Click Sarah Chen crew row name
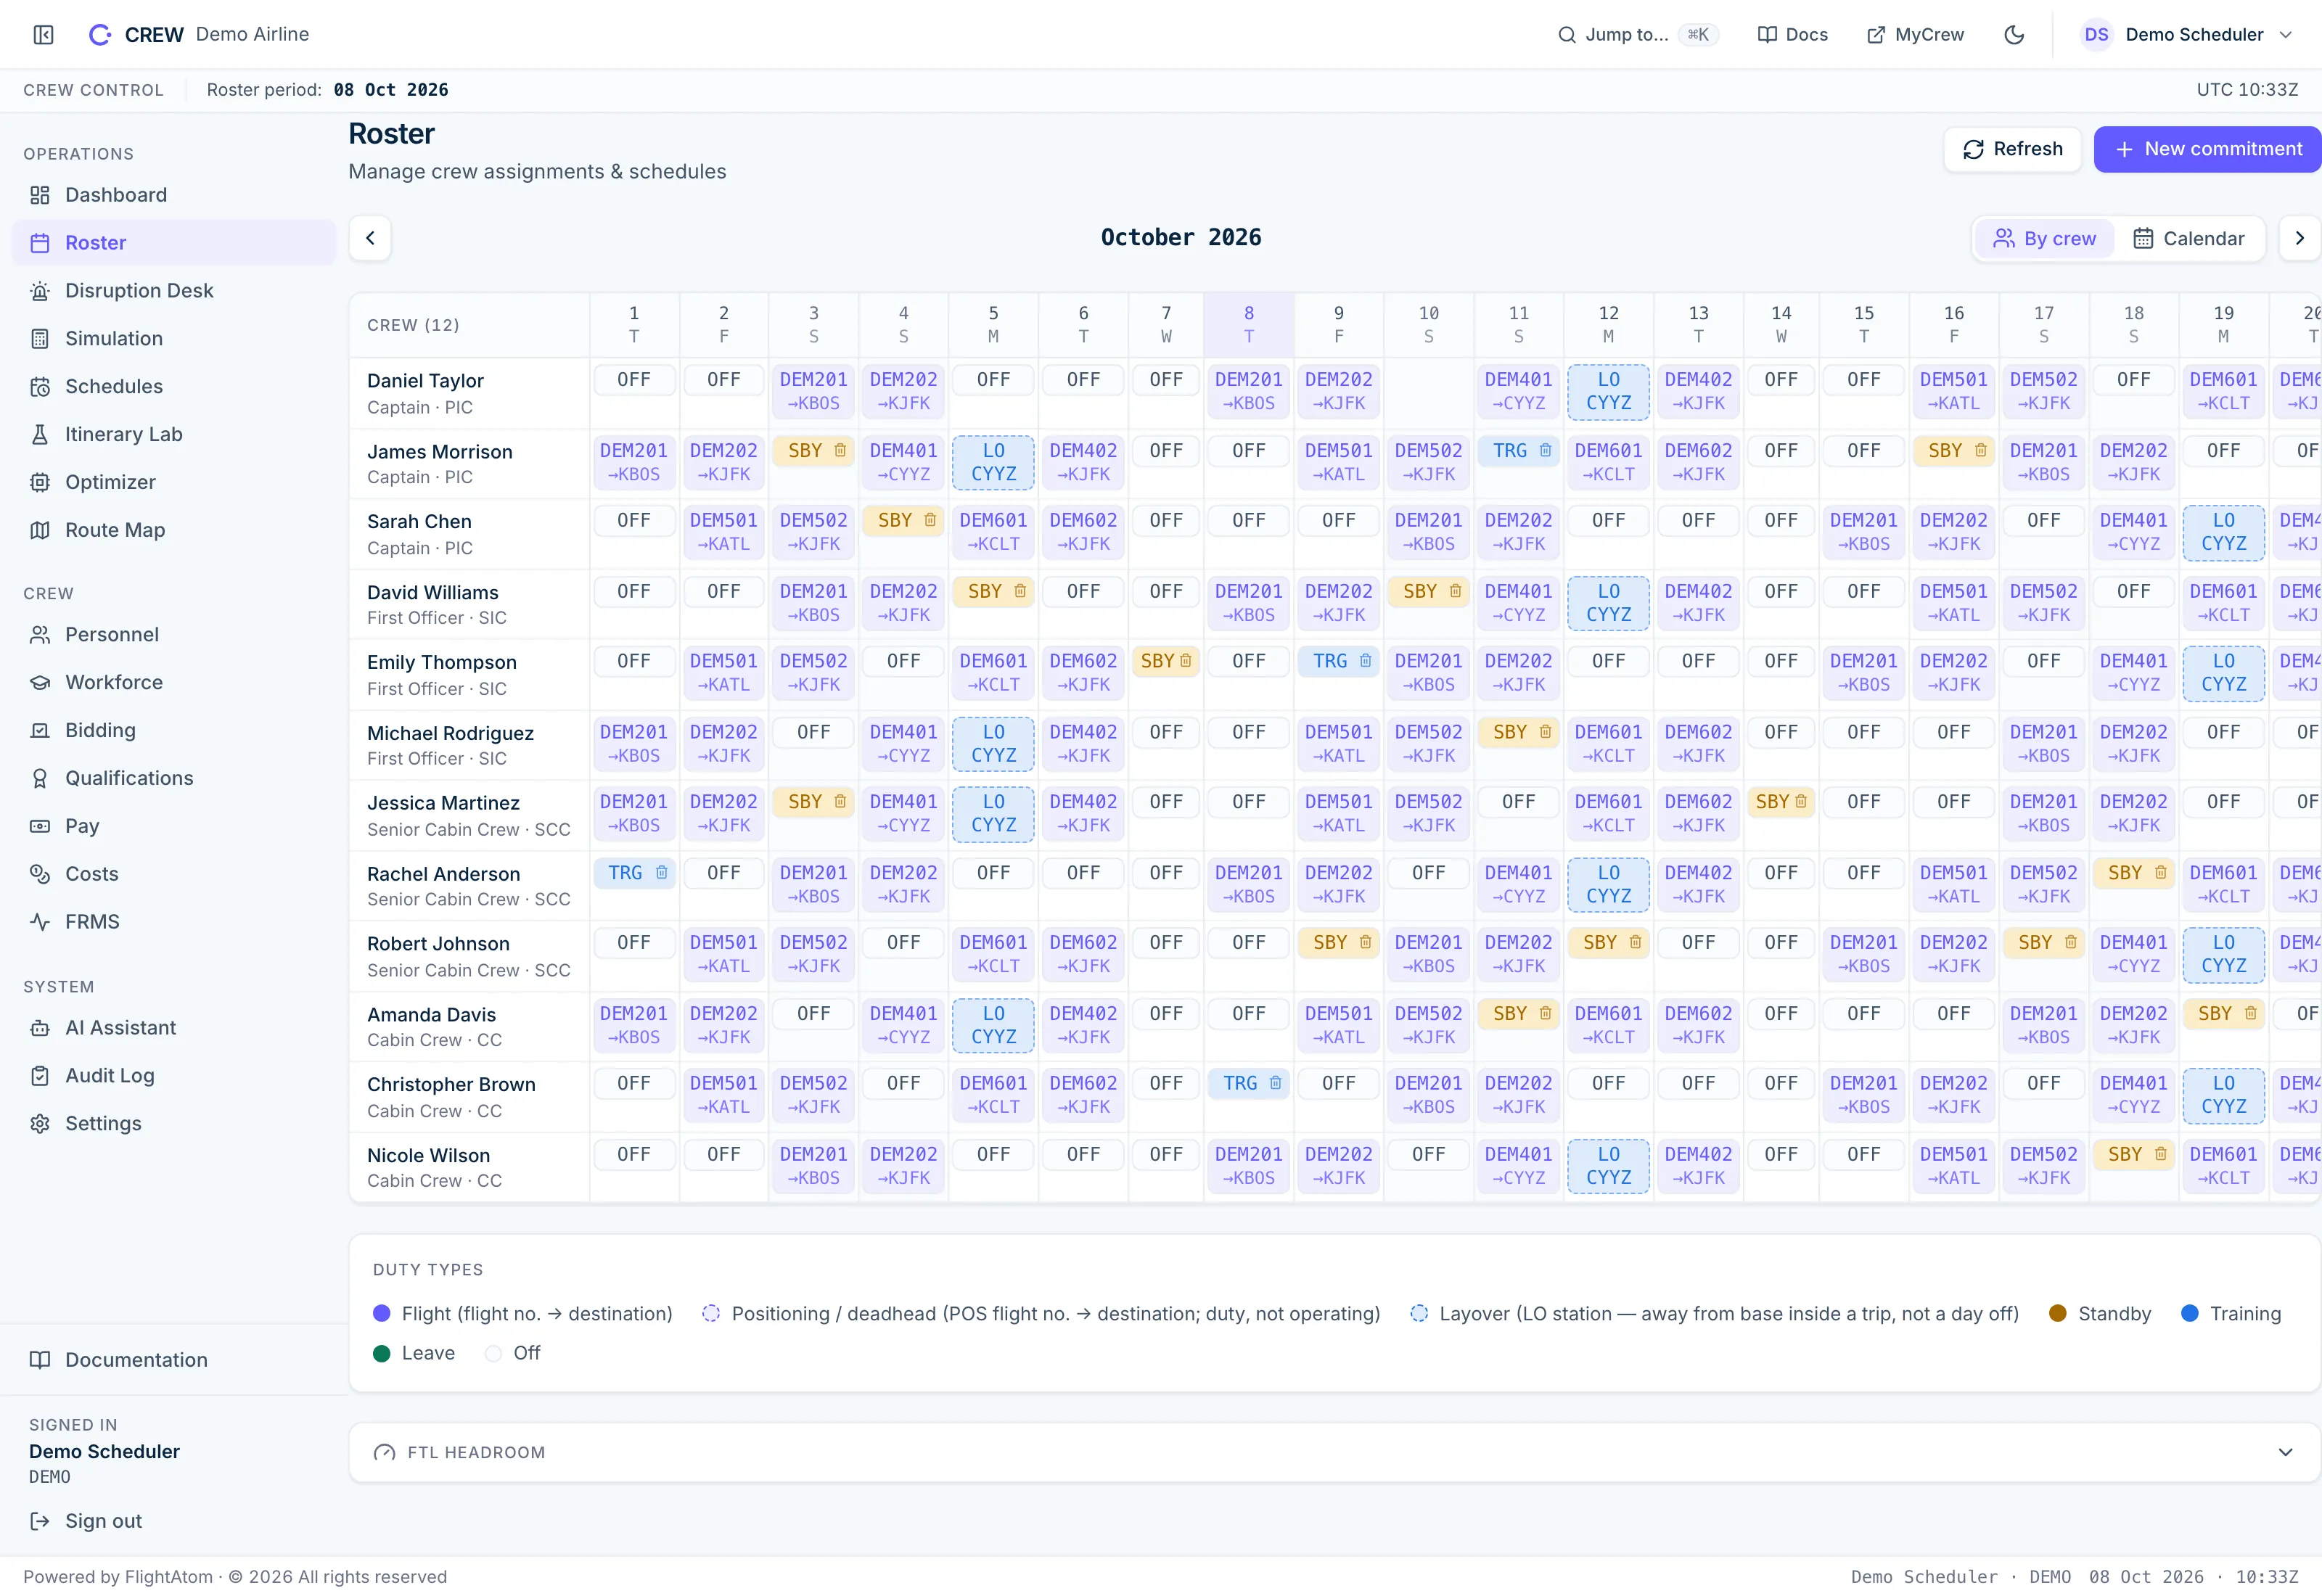Viewport: 2322px width, 1596px height. tap(419, 522)
